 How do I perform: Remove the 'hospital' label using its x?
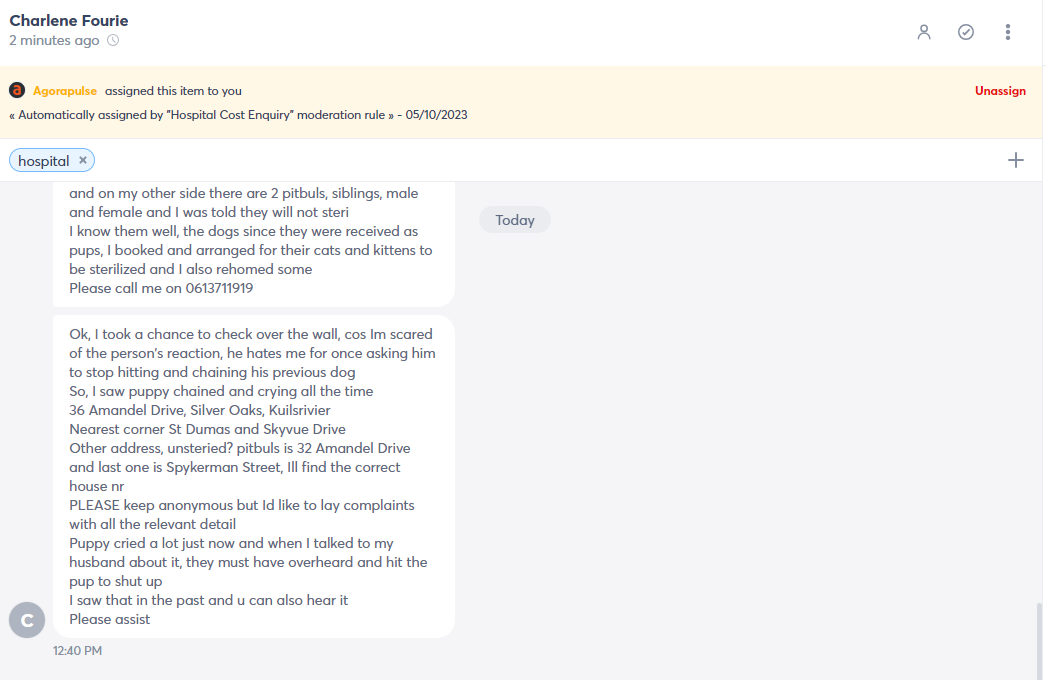[x=83, y=160]
